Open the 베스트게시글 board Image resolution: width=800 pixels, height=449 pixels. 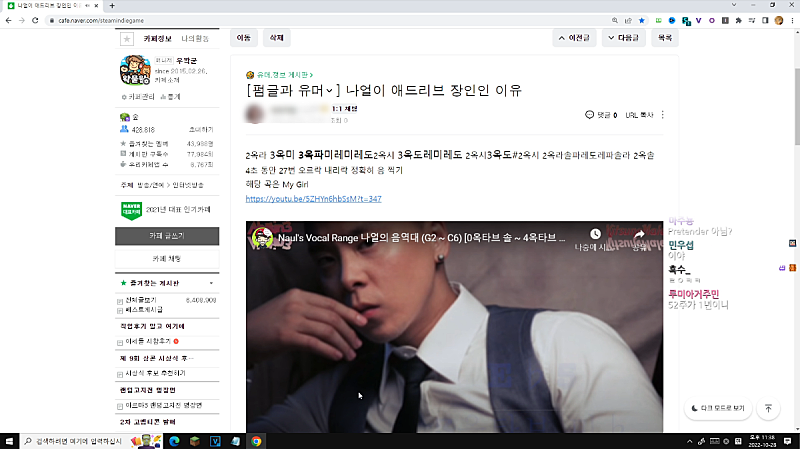[x=144, y=310]
